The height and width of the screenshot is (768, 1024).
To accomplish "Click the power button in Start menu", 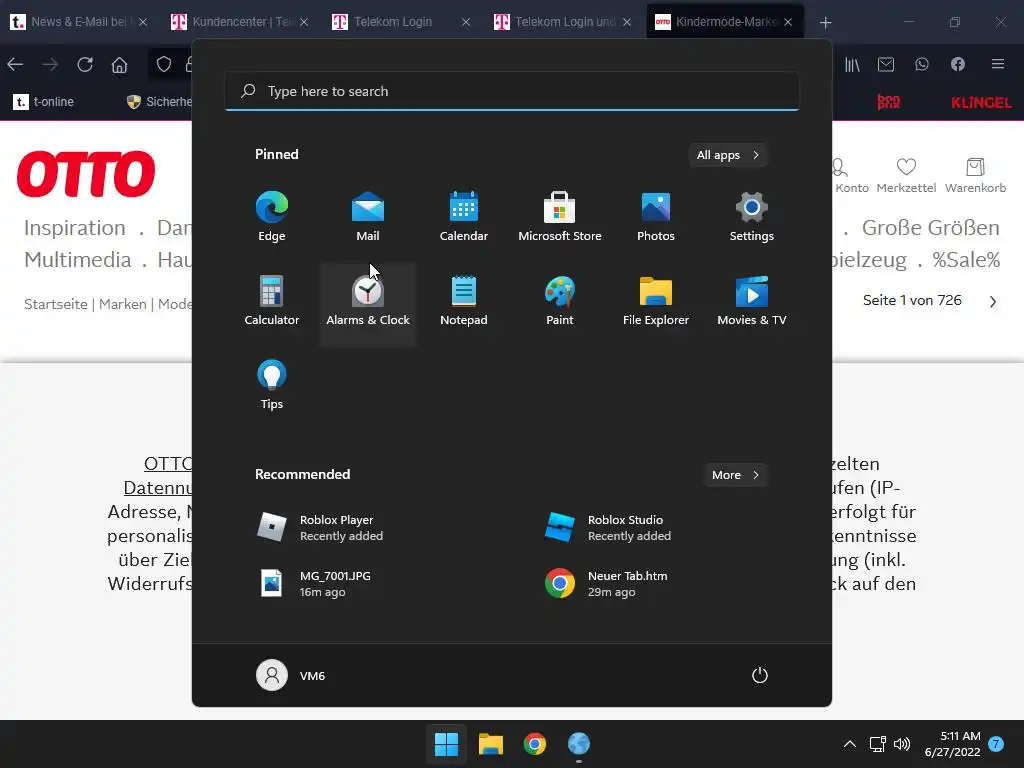I will pyautogui.click(x=760, y=675).
